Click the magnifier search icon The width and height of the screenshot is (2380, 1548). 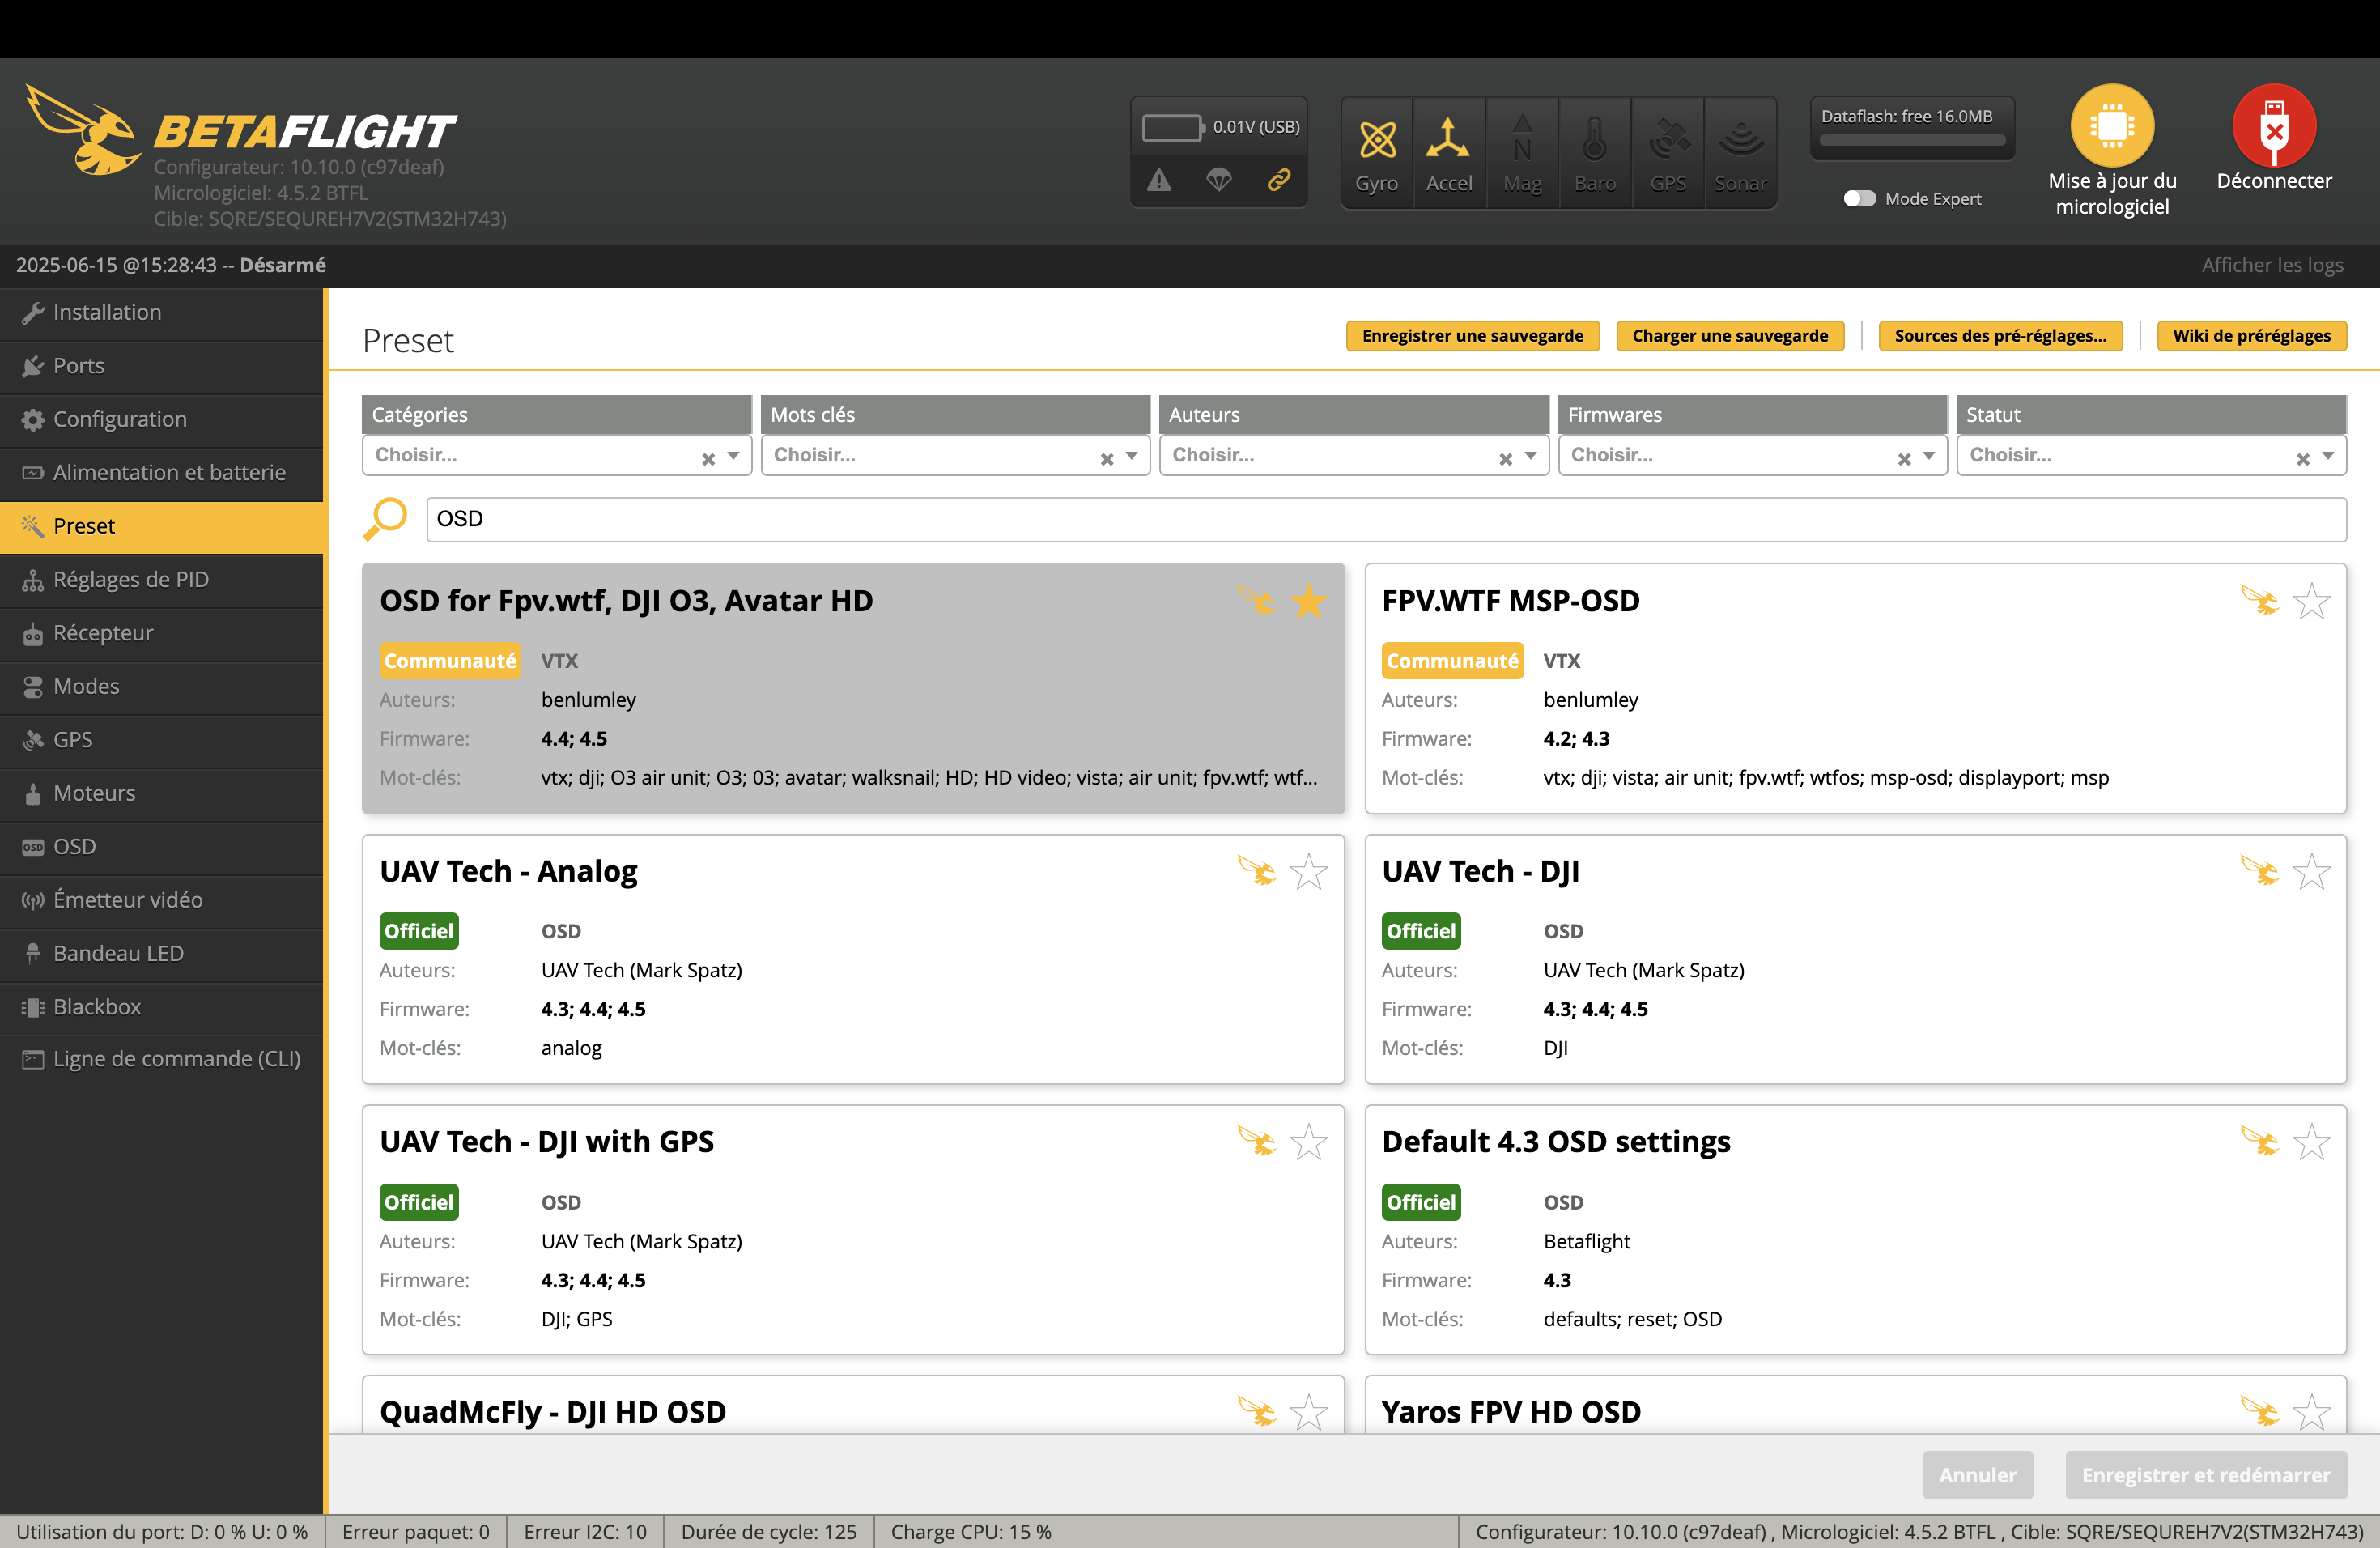coord(385,519)
